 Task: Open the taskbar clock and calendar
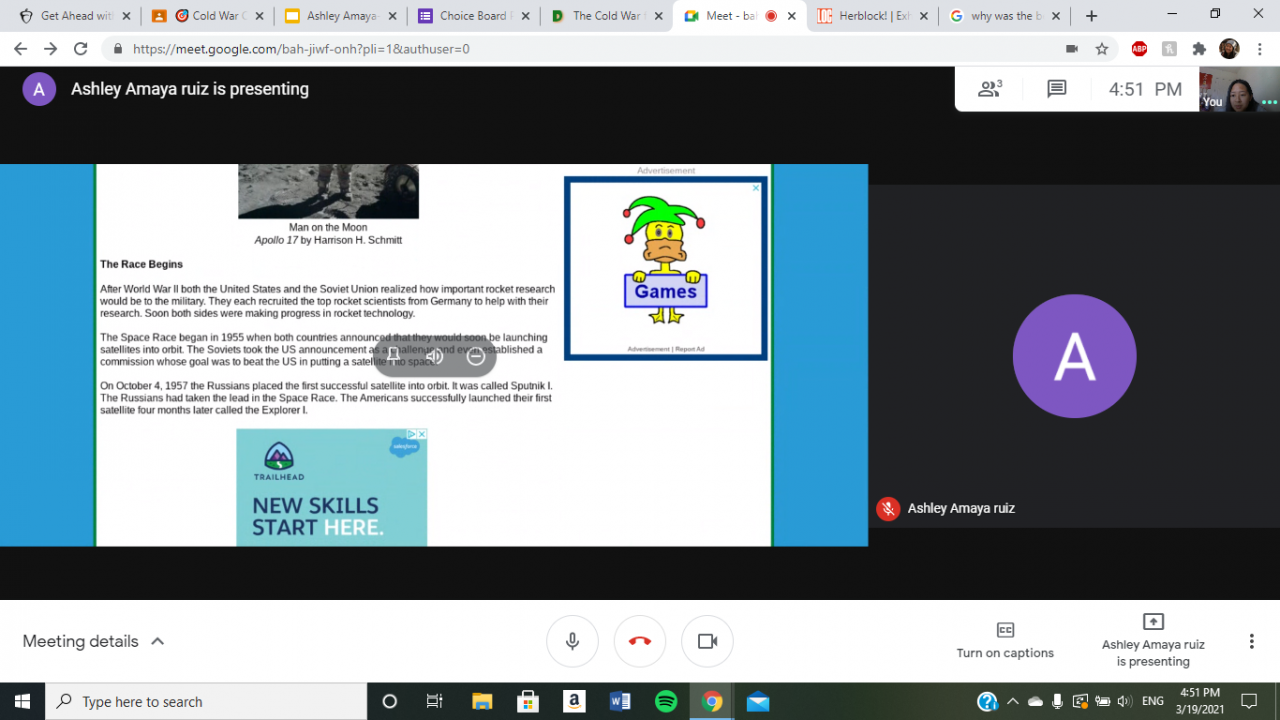(x=1200, y=701)
